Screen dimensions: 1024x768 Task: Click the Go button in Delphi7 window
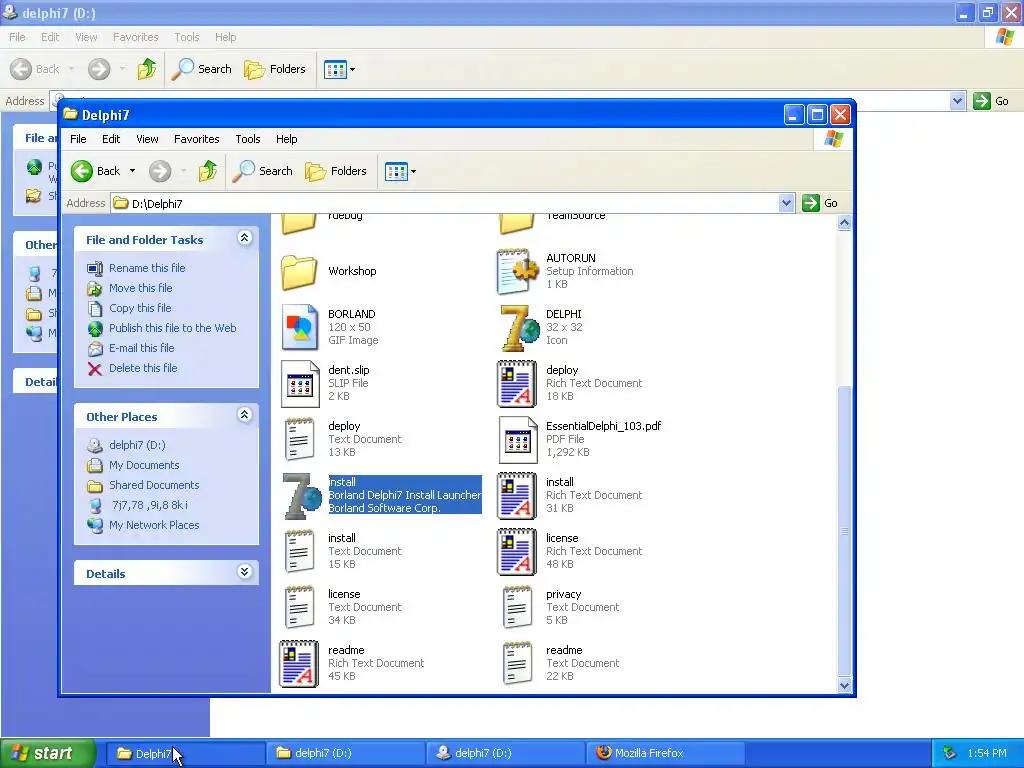click(x=821, y=203)
